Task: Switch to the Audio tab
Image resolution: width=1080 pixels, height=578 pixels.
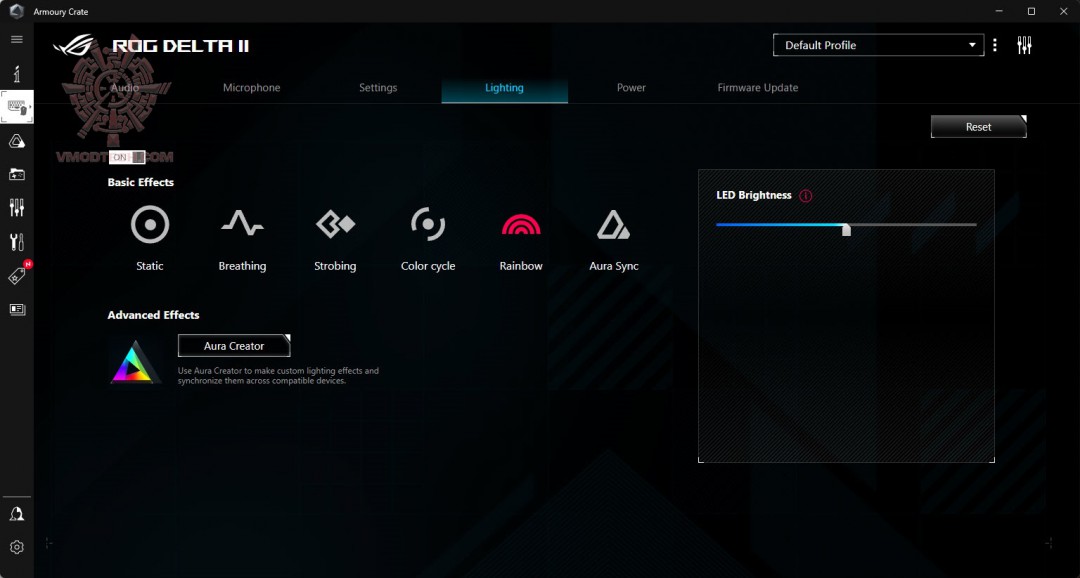Action: click(x=125, y=88)
